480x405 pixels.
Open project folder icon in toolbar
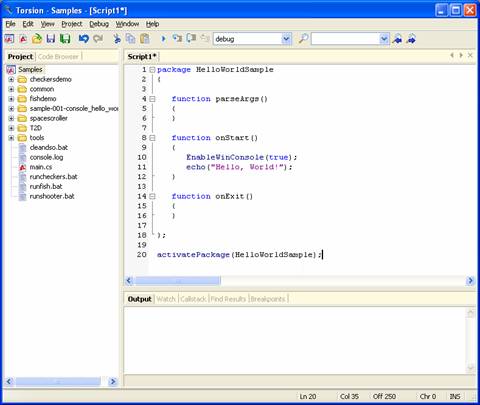(37, 39)
